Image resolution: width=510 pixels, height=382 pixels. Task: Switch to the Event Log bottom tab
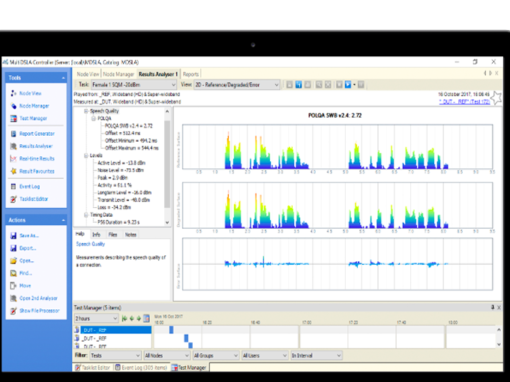coord(141,368)
